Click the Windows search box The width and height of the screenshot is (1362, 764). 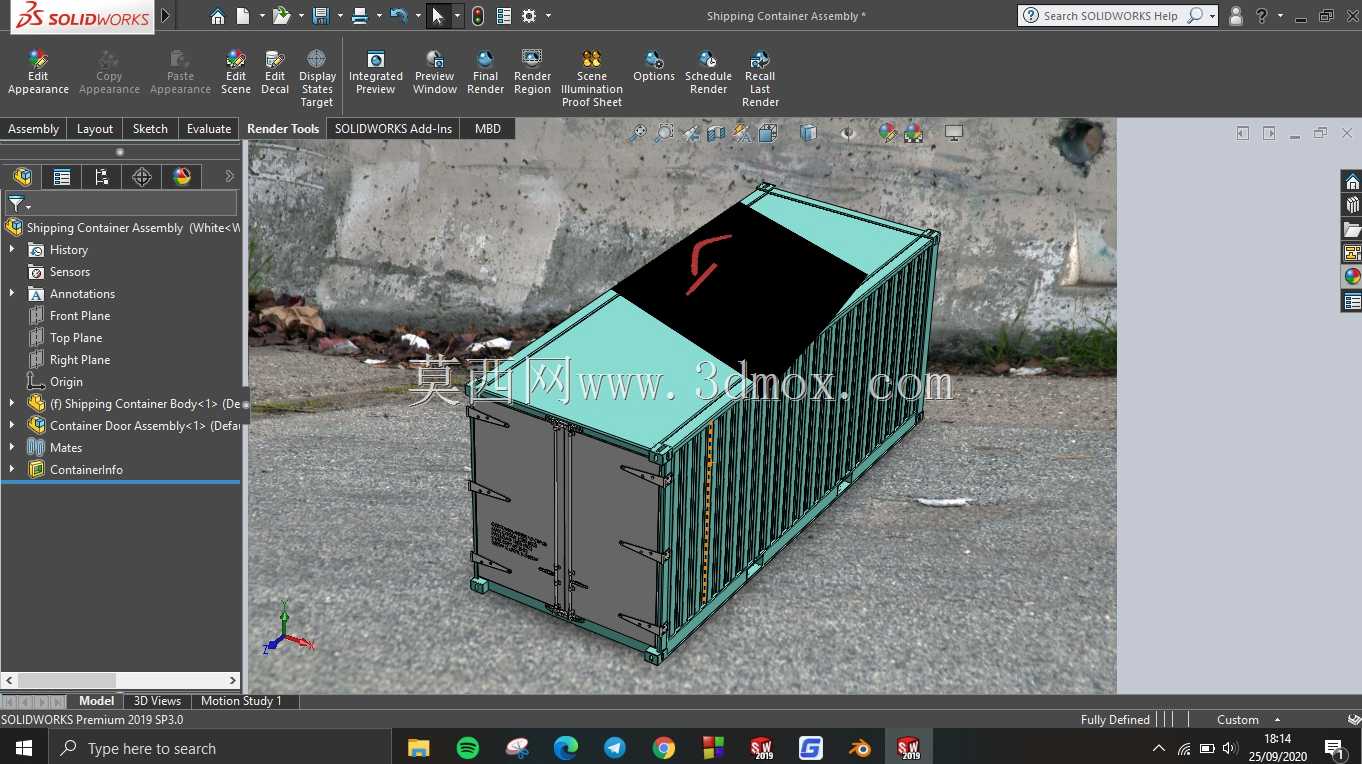(218, 748)
